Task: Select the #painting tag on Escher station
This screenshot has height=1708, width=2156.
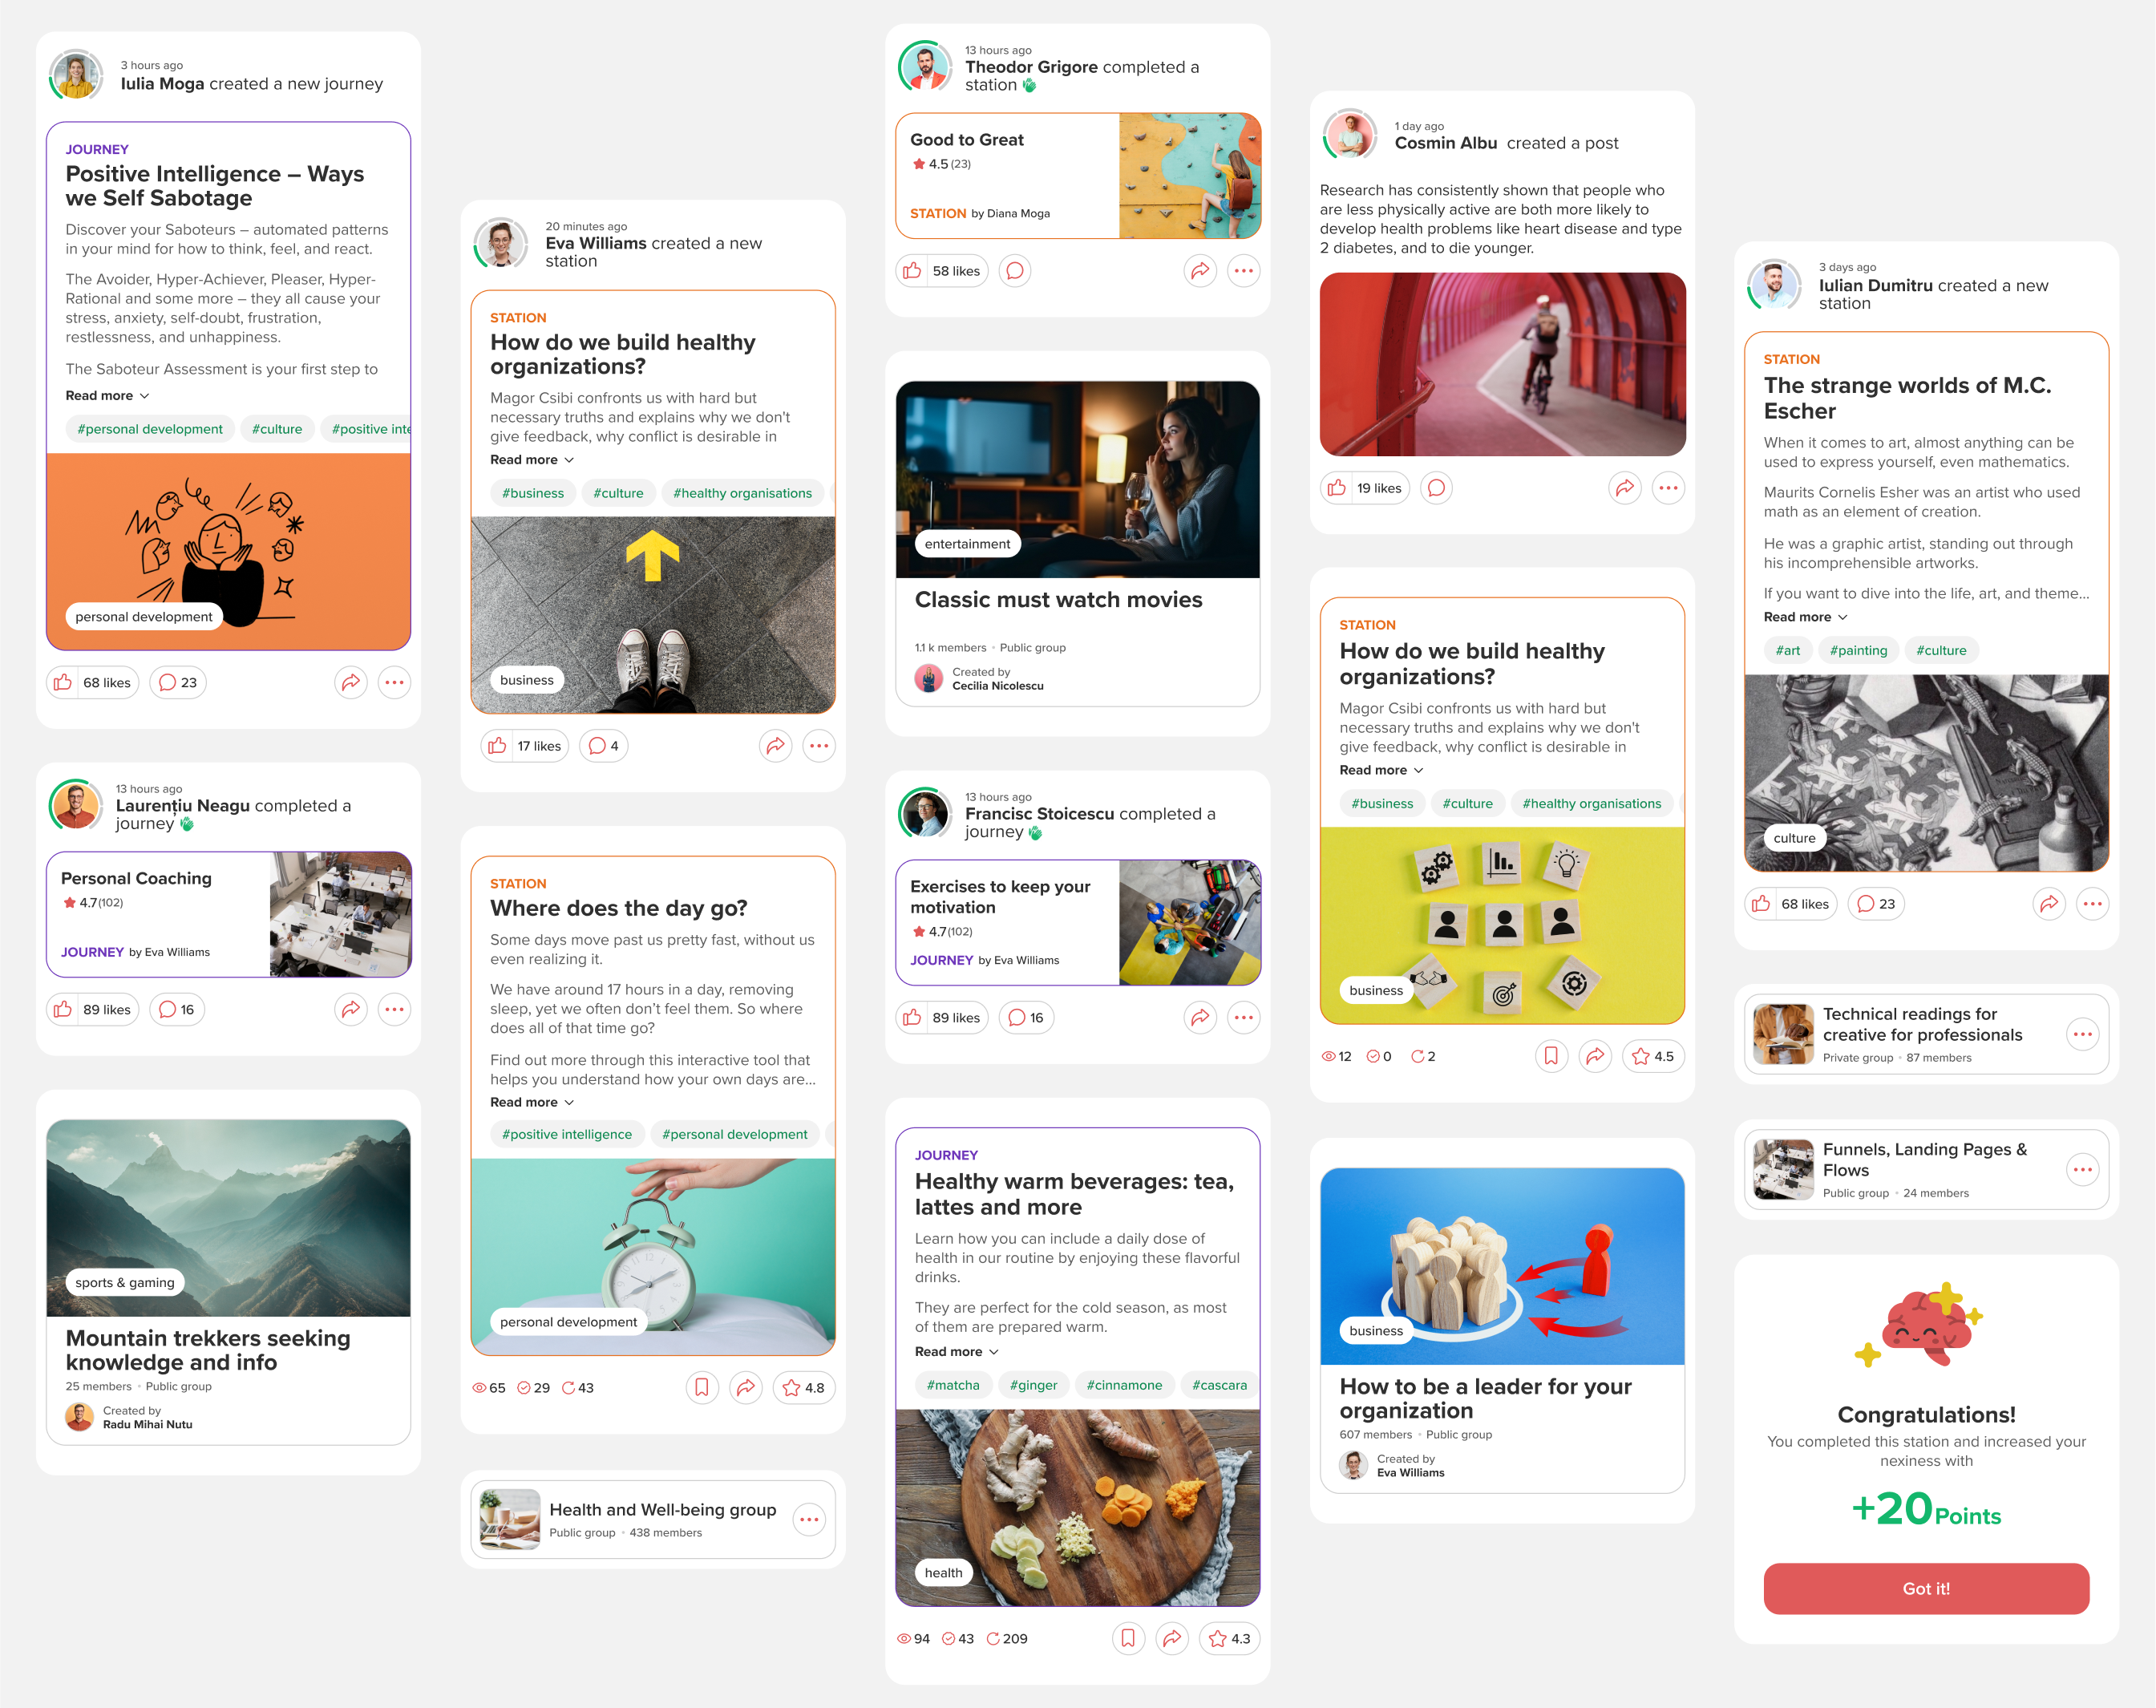Action: 1858,650
